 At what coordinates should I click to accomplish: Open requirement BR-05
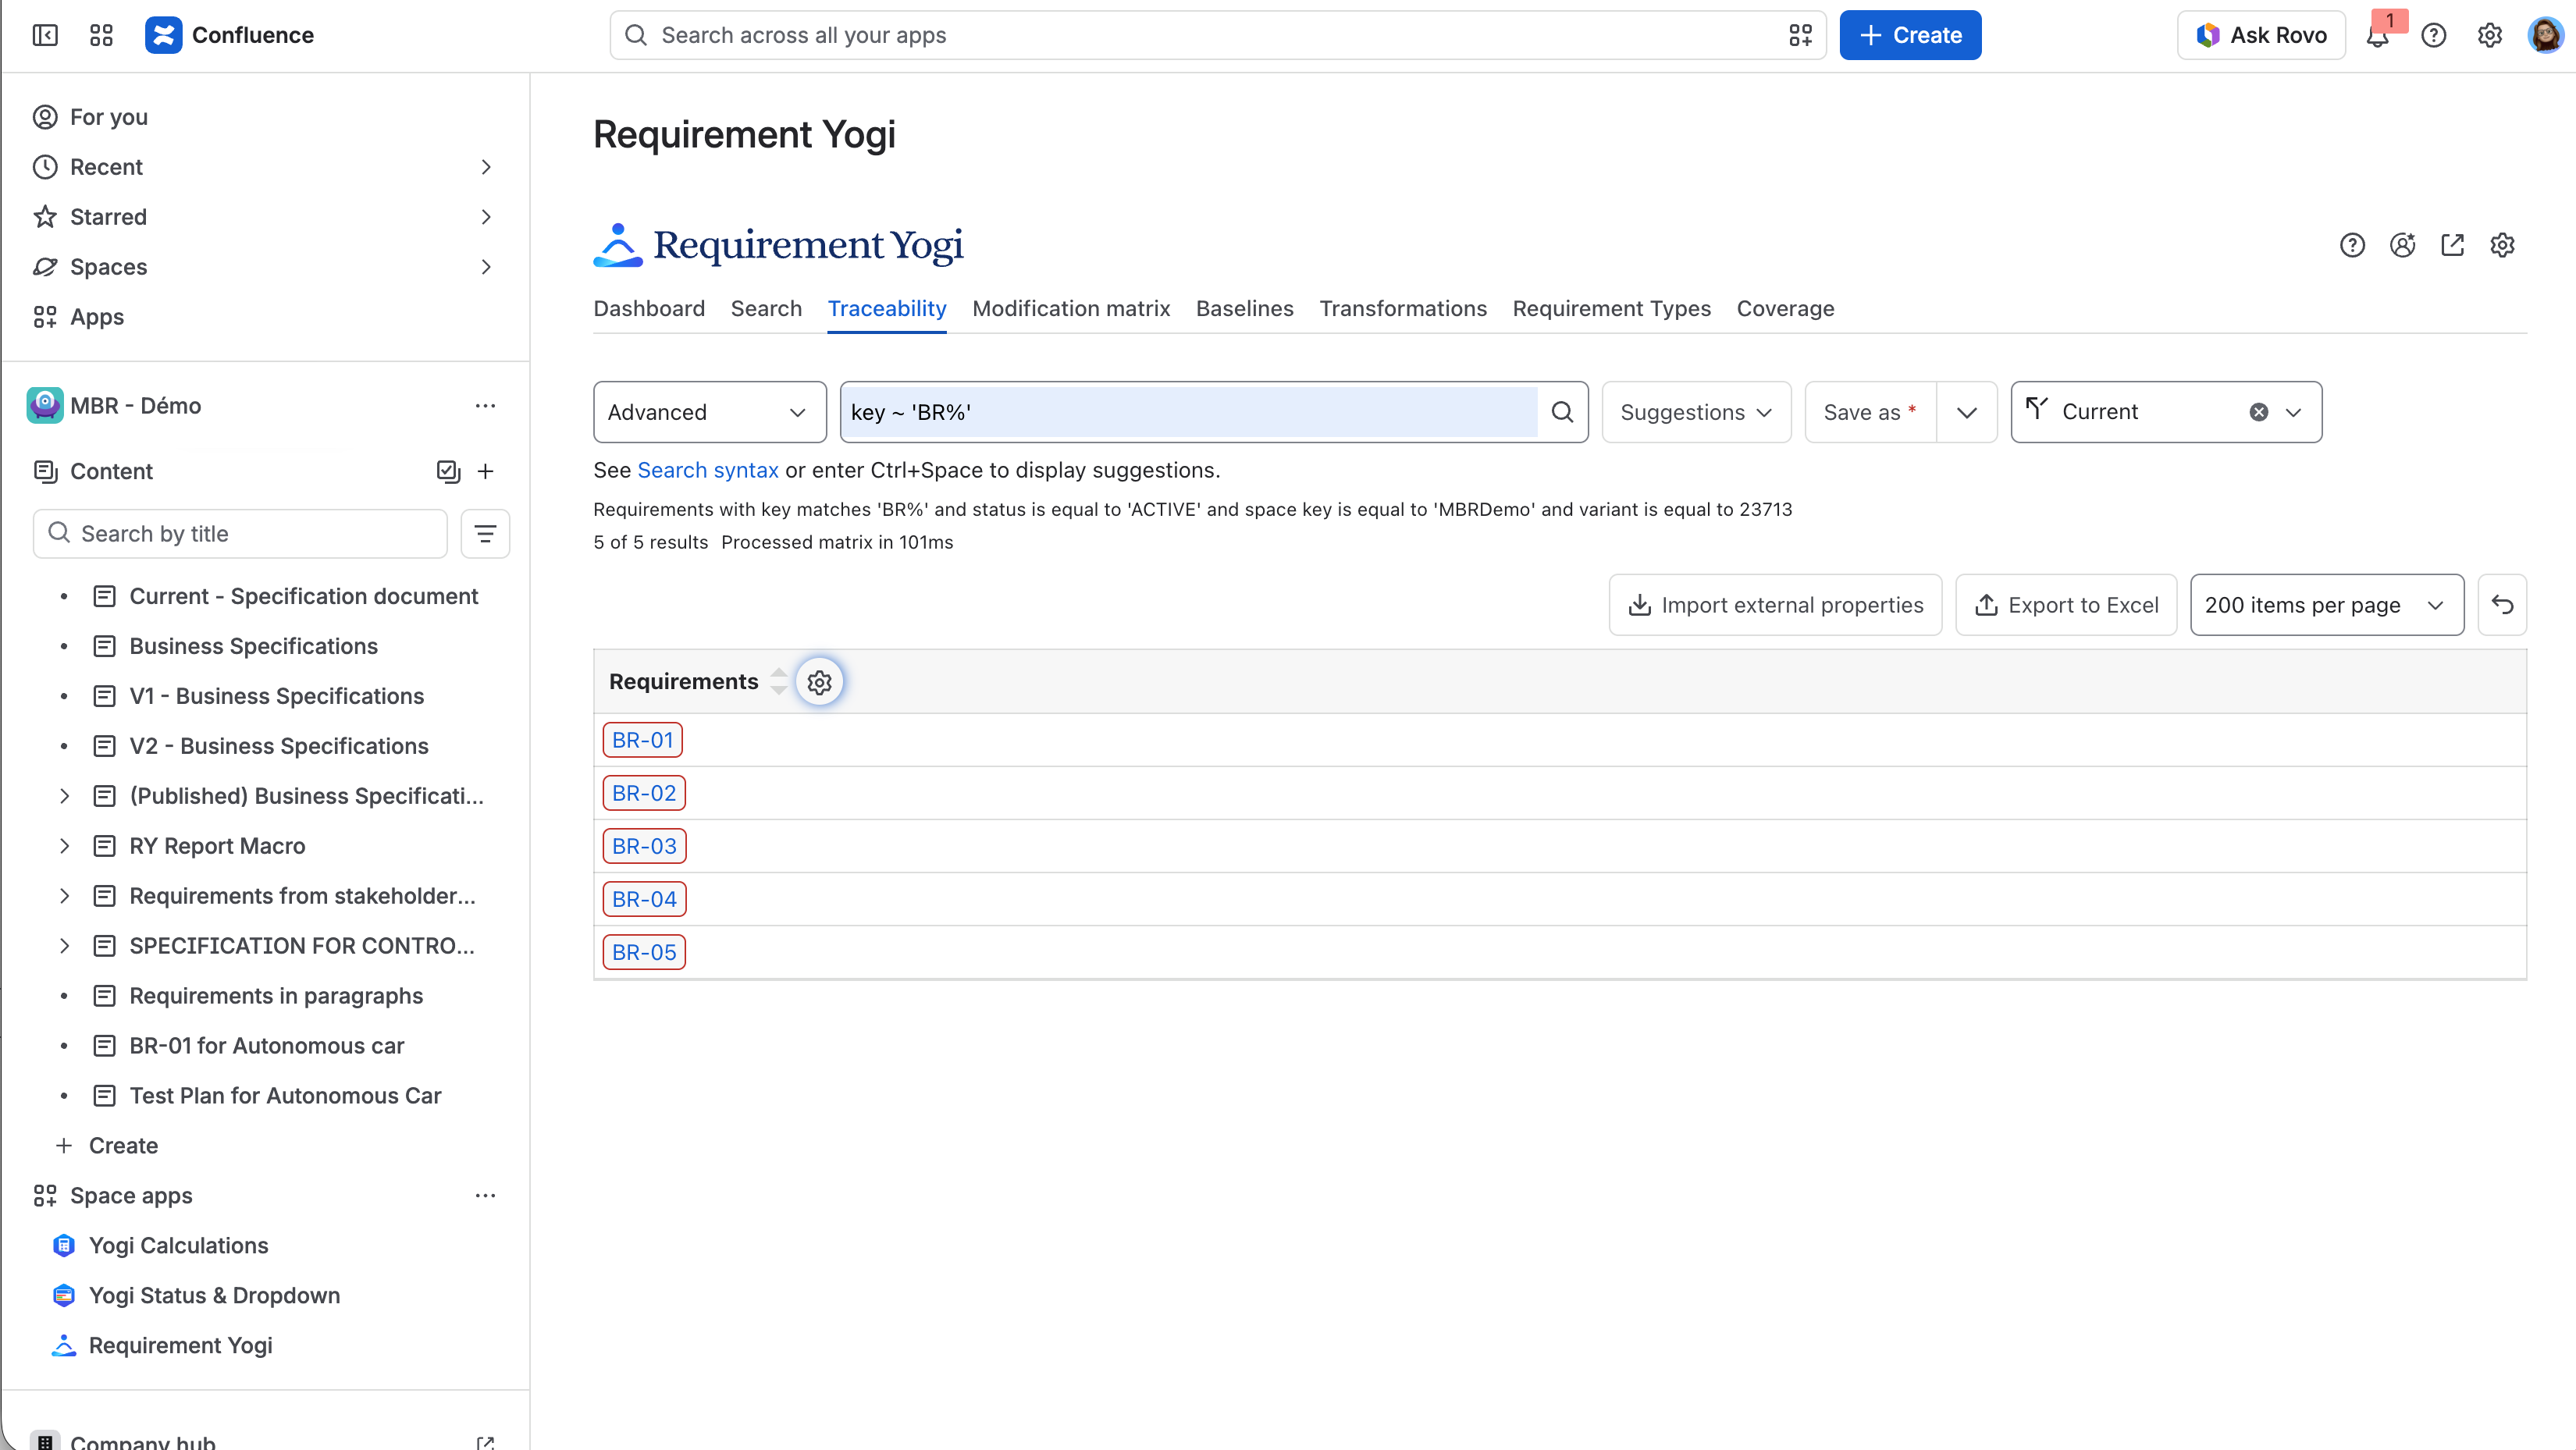[644, 952]
